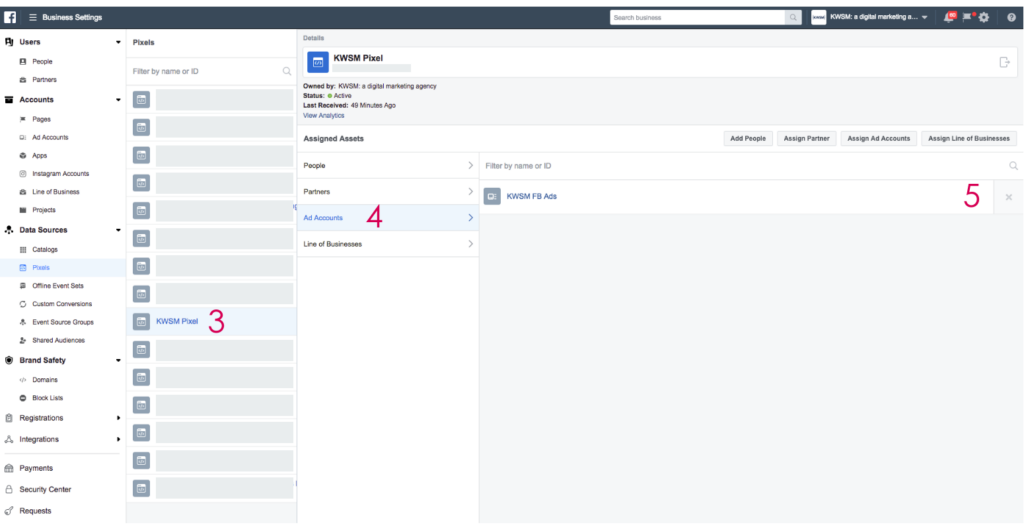Select the People assigned assets tab

tap(387, 165)
